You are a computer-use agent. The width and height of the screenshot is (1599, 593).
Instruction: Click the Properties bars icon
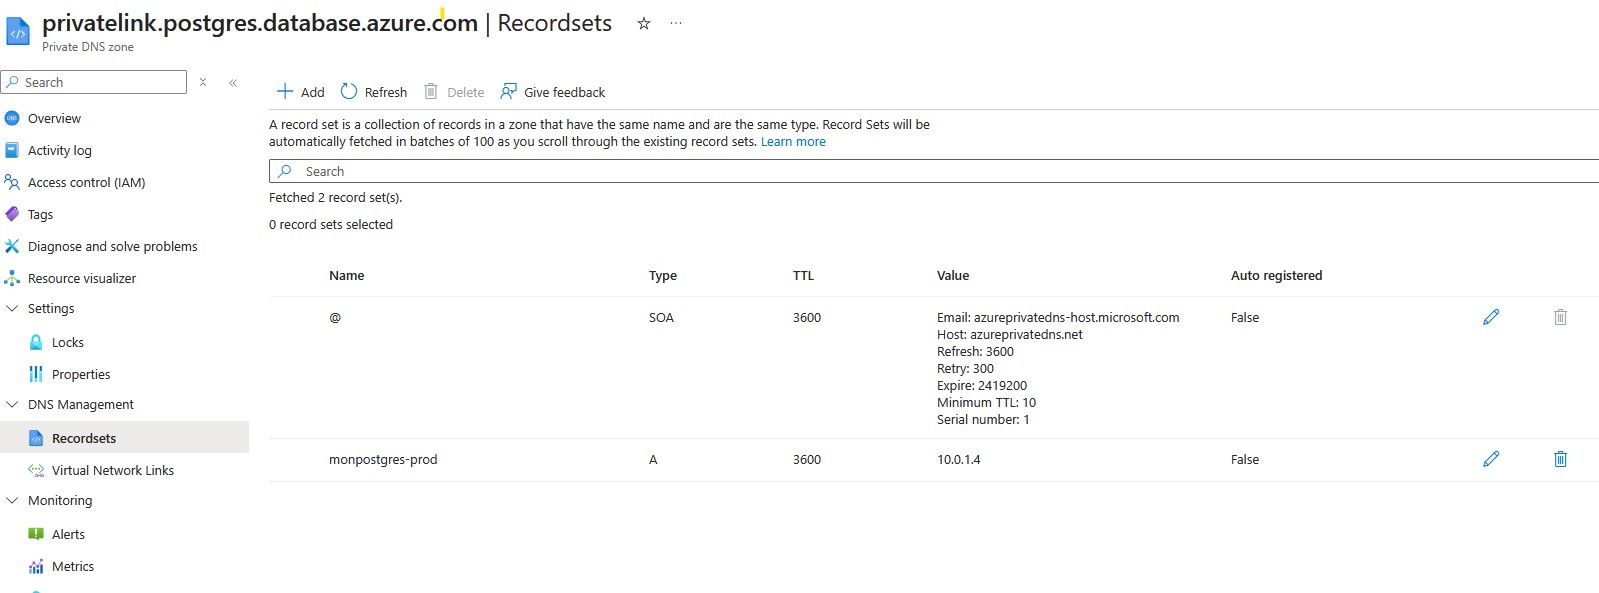36,374
